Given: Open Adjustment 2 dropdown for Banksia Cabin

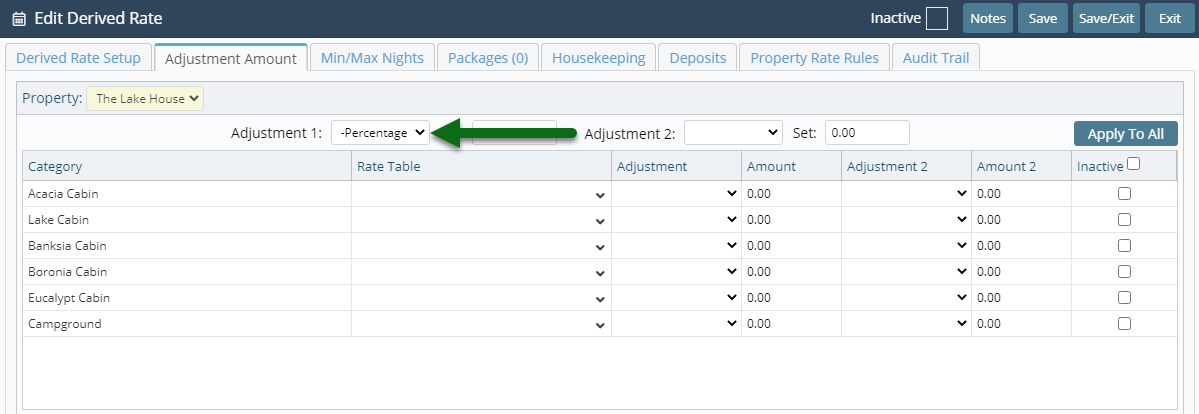Looking at the screenshot, I should coord(906,246).
